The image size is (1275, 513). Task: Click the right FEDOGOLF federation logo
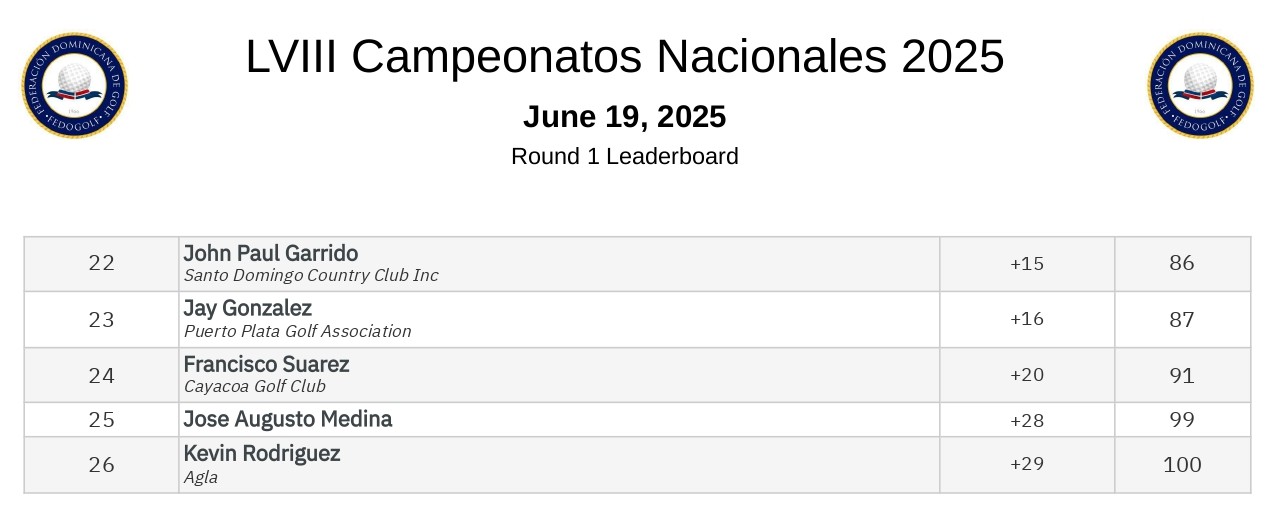pyautogui.click(x=1200, y=85)
